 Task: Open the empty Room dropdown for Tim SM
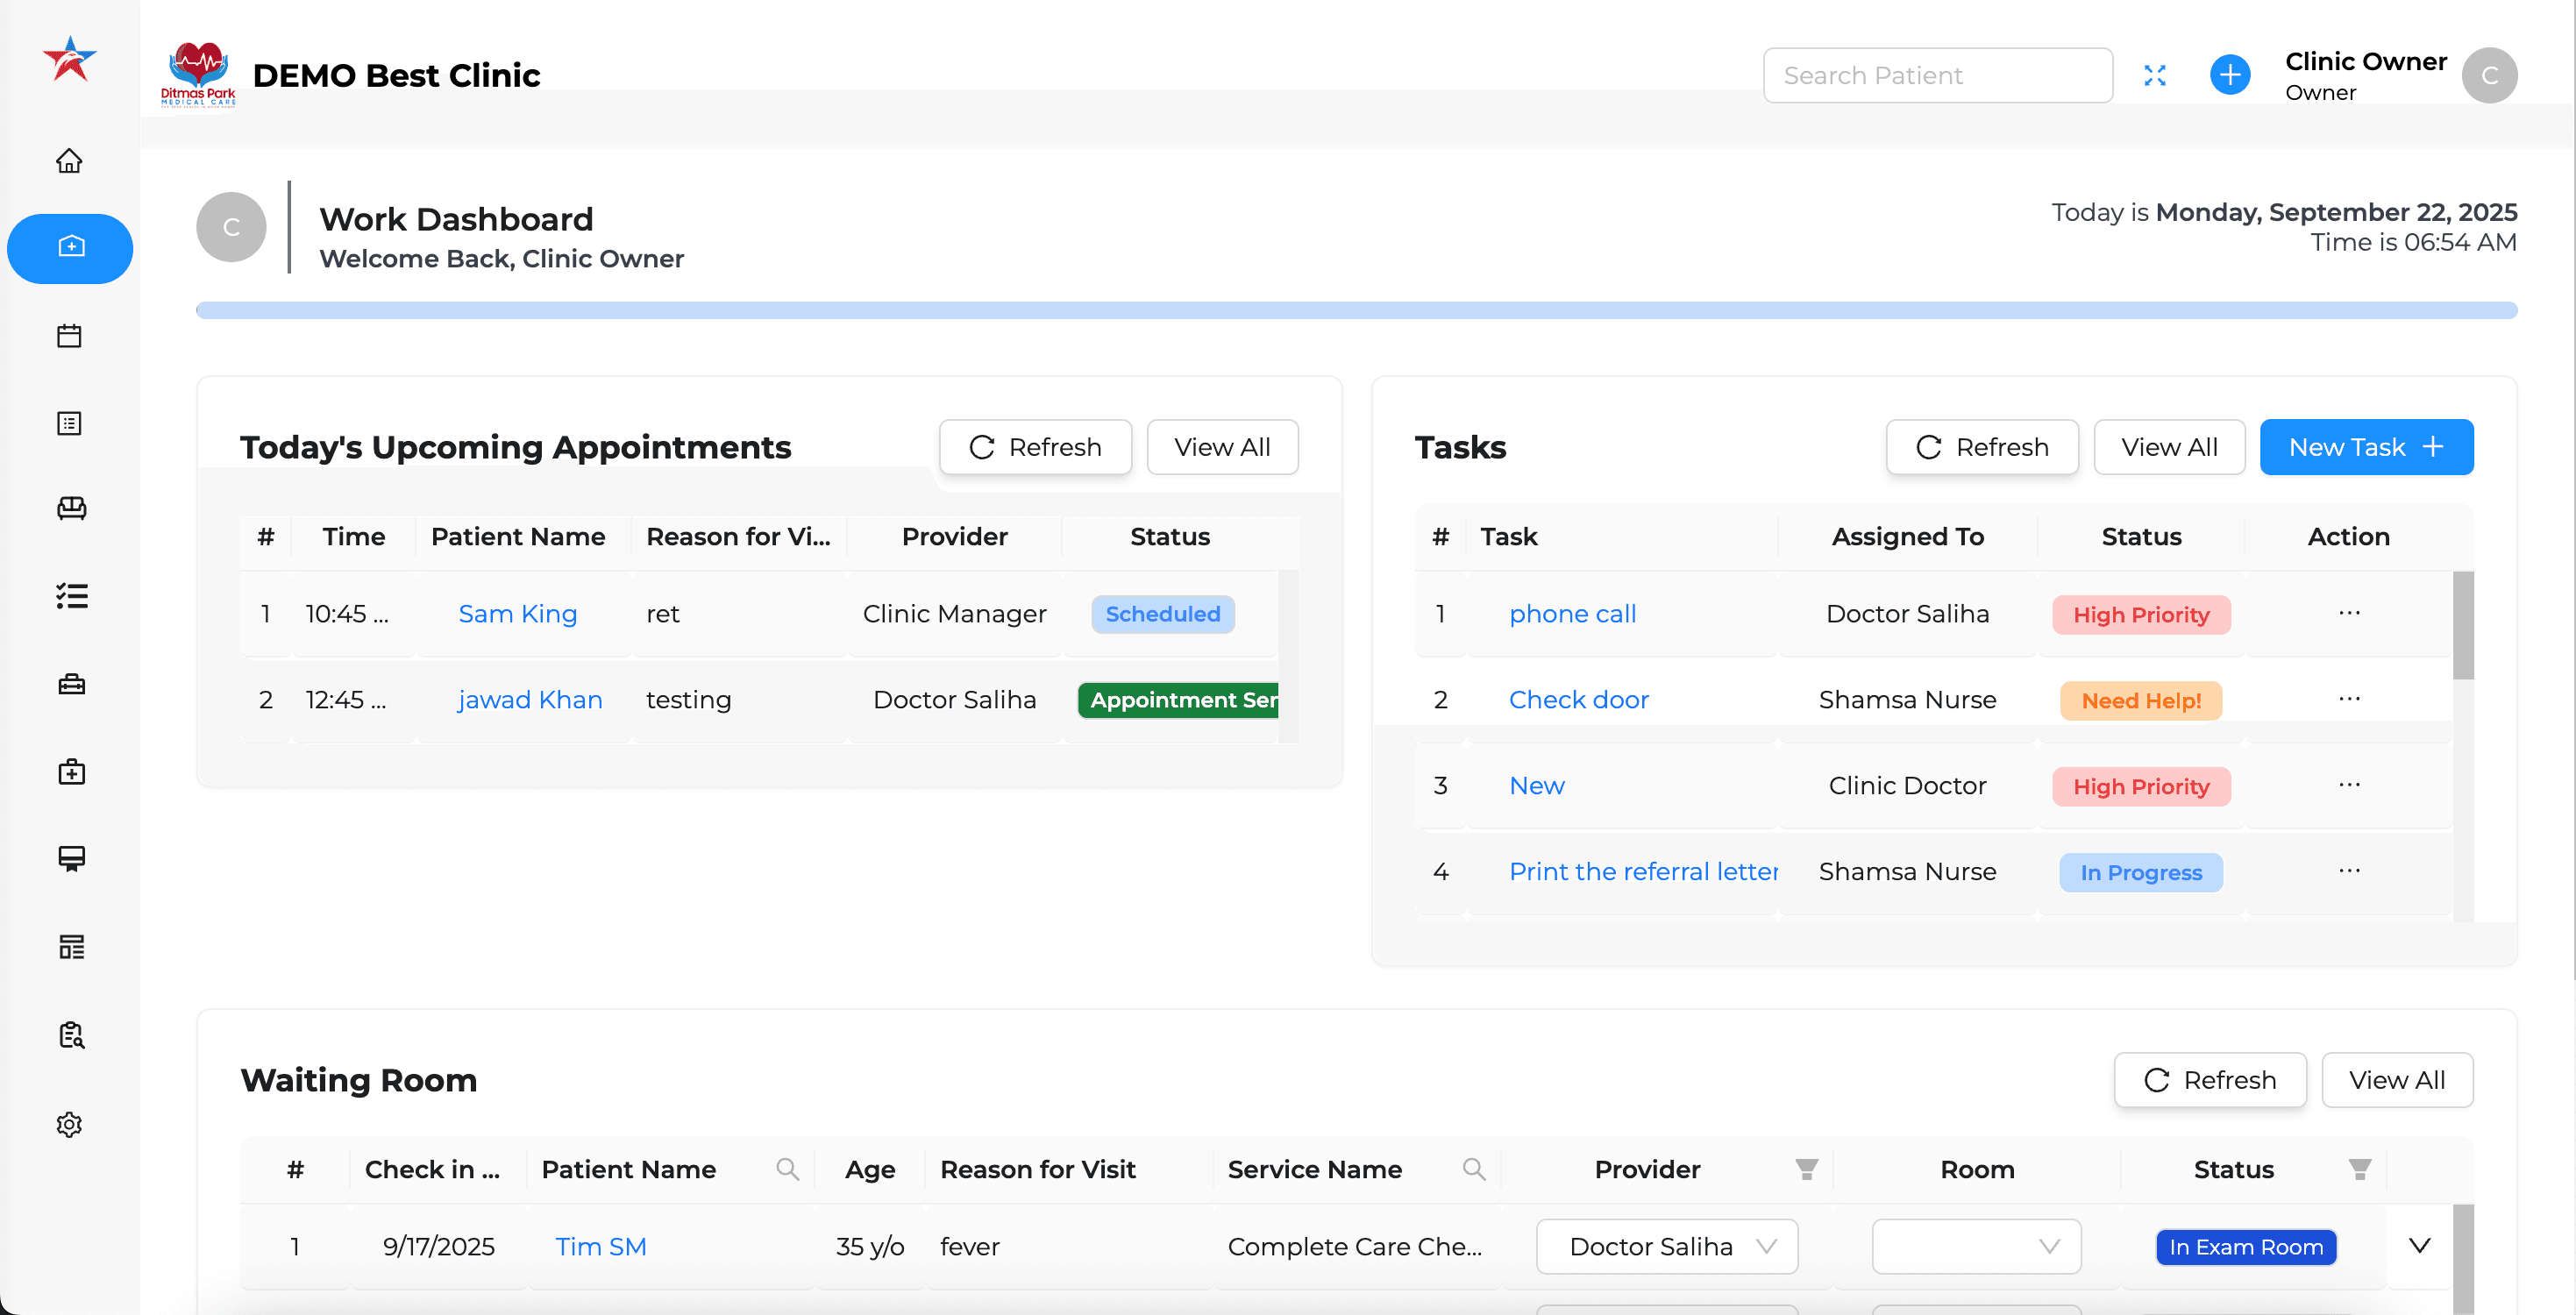(1976, 1246)
